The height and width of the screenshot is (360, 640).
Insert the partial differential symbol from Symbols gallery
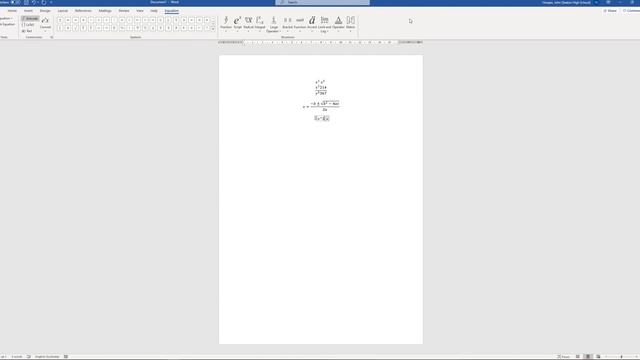click(68, 28)
